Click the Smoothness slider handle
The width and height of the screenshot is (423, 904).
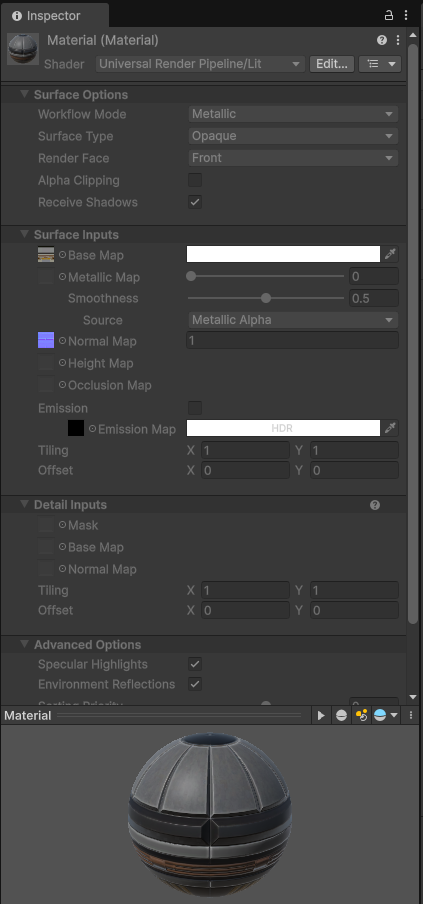point(266,298)
